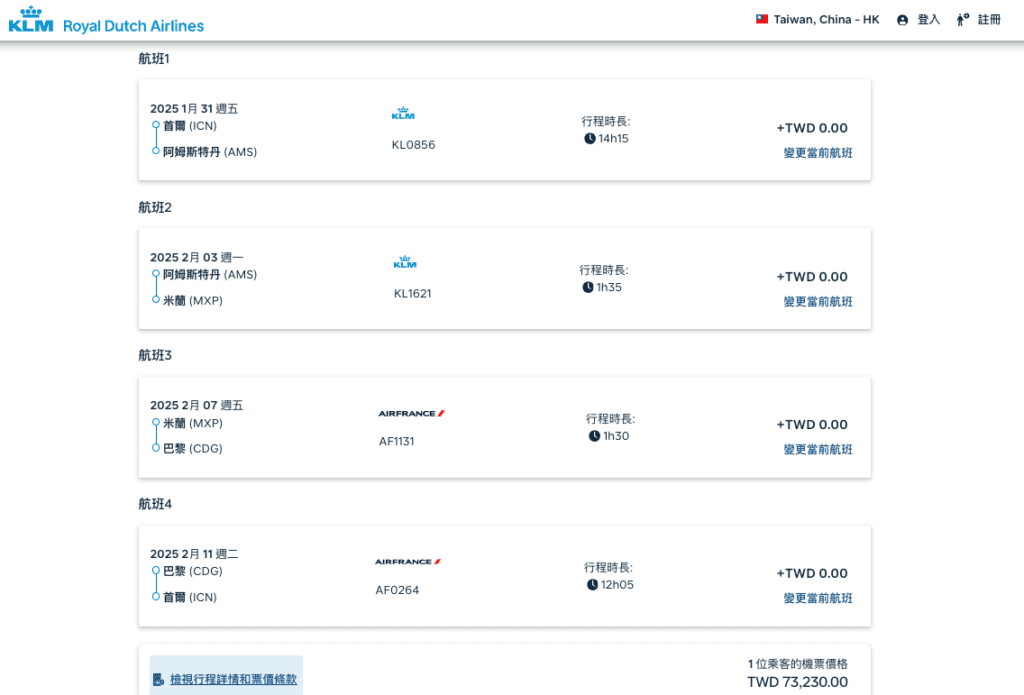Click the Taiwan flag icon
Screen dimensions: 1024x695
[x=761, y=20]
